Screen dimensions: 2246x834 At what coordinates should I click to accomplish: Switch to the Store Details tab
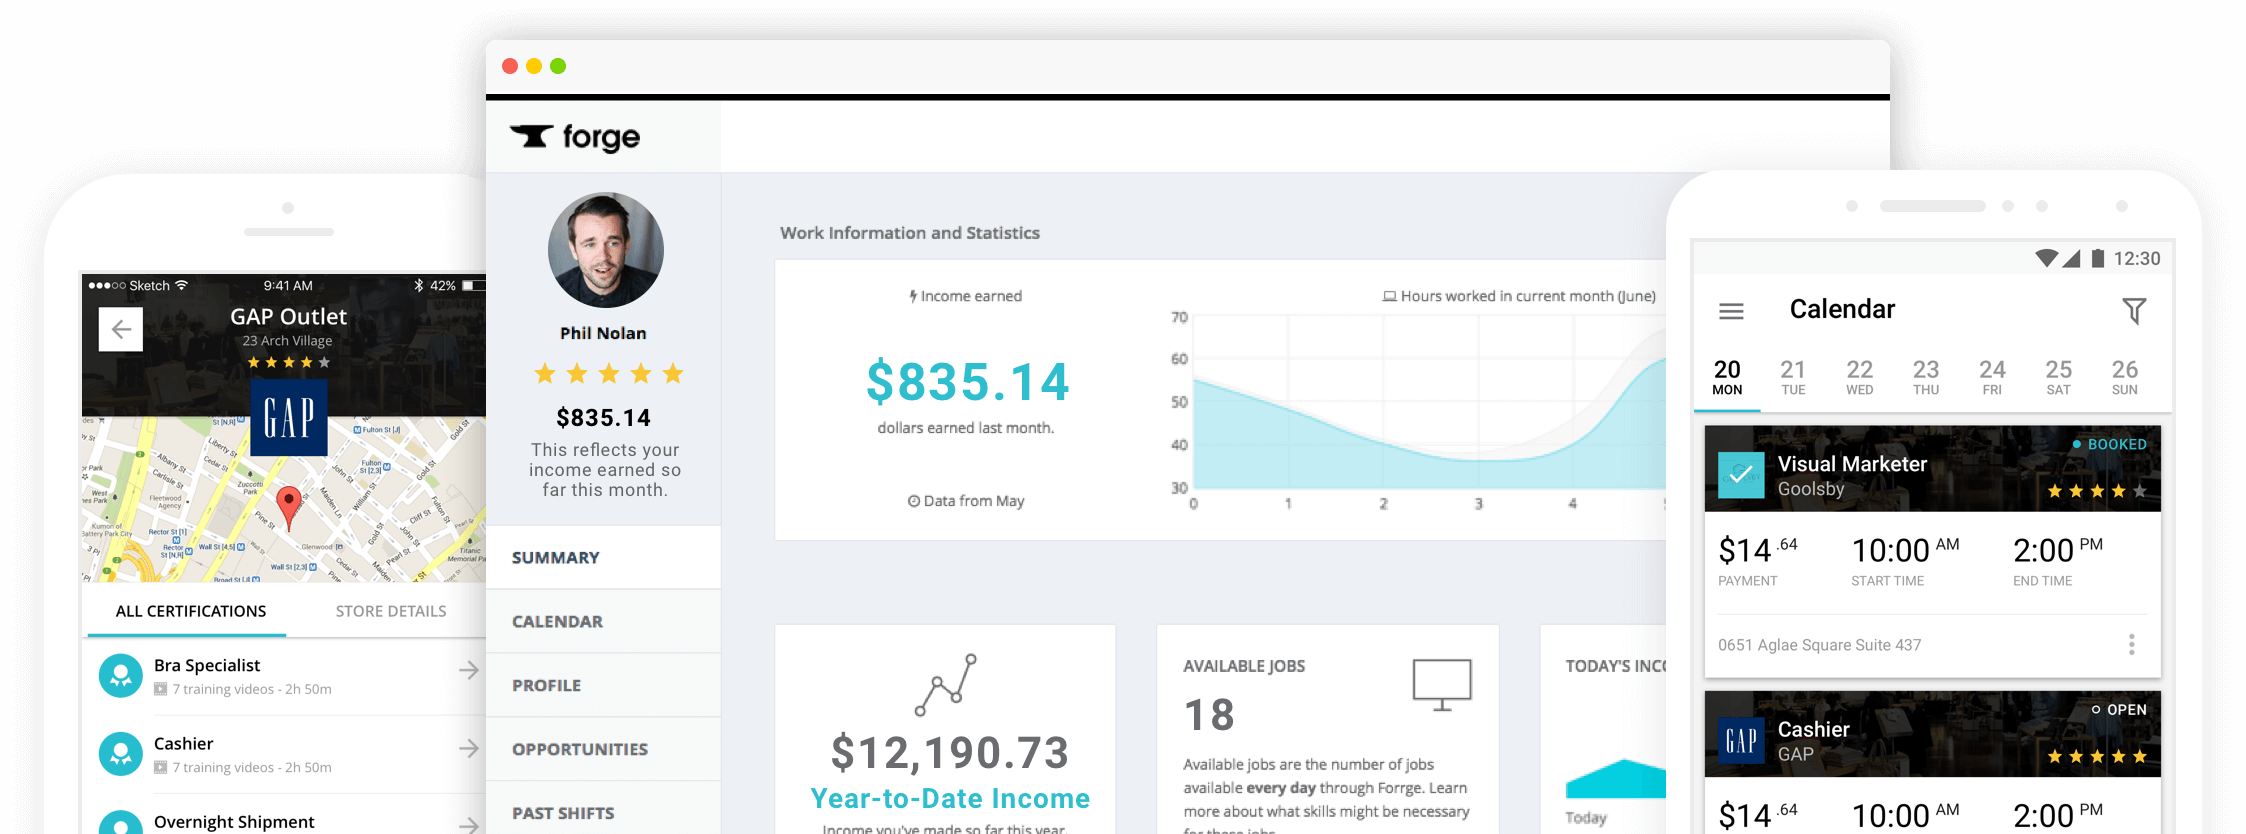pyautogui.click(x=391, y=611)
